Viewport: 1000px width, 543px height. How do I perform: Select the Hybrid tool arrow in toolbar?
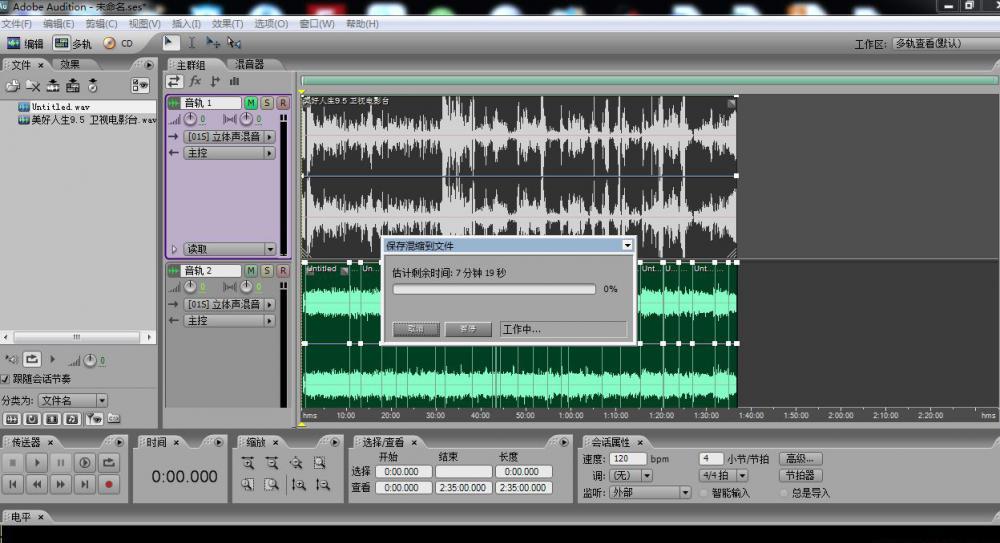[x=170, y=43]
